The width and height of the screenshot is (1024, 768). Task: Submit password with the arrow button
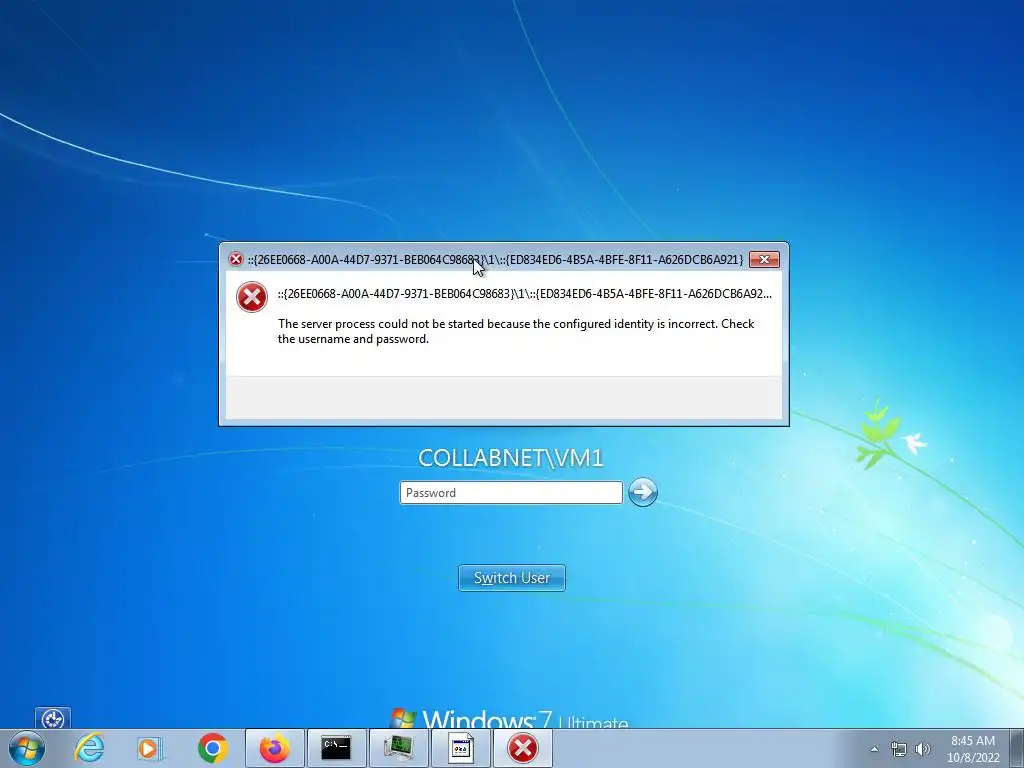point(643,492)
